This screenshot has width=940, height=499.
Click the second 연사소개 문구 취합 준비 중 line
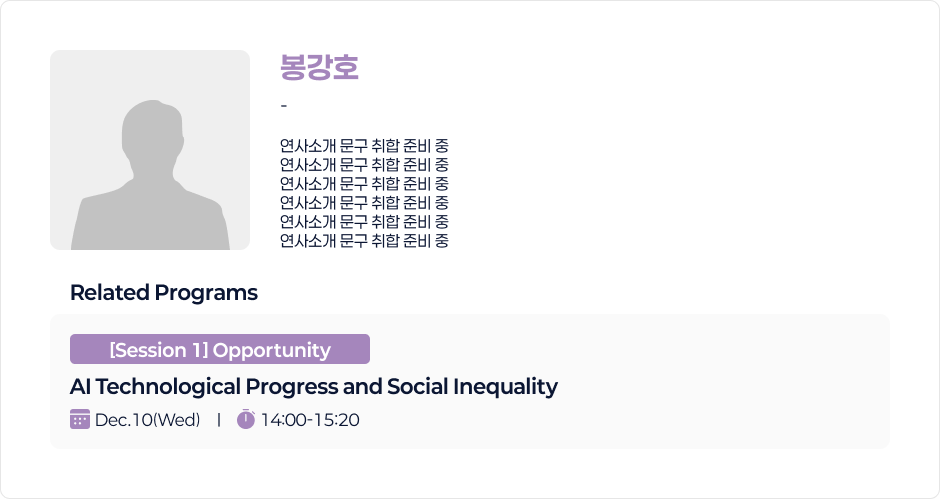coord(364,164)
